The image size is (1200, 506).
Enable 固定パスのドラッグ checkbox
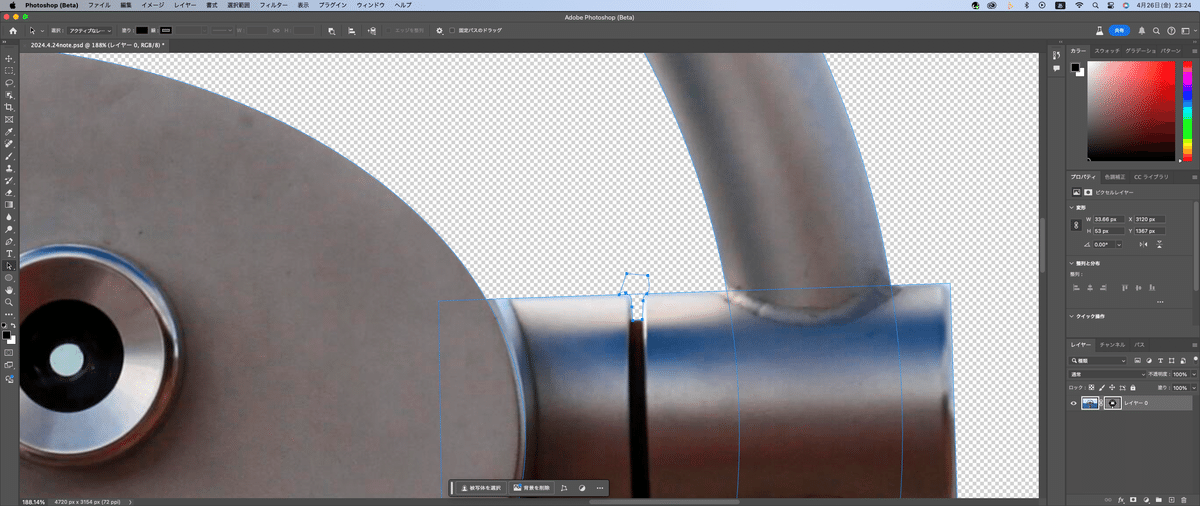[453, 31]
